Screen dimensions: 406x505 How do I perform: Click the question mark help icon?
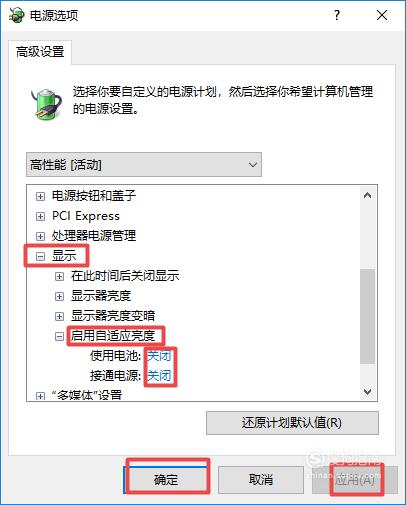(x=337, y=15)
